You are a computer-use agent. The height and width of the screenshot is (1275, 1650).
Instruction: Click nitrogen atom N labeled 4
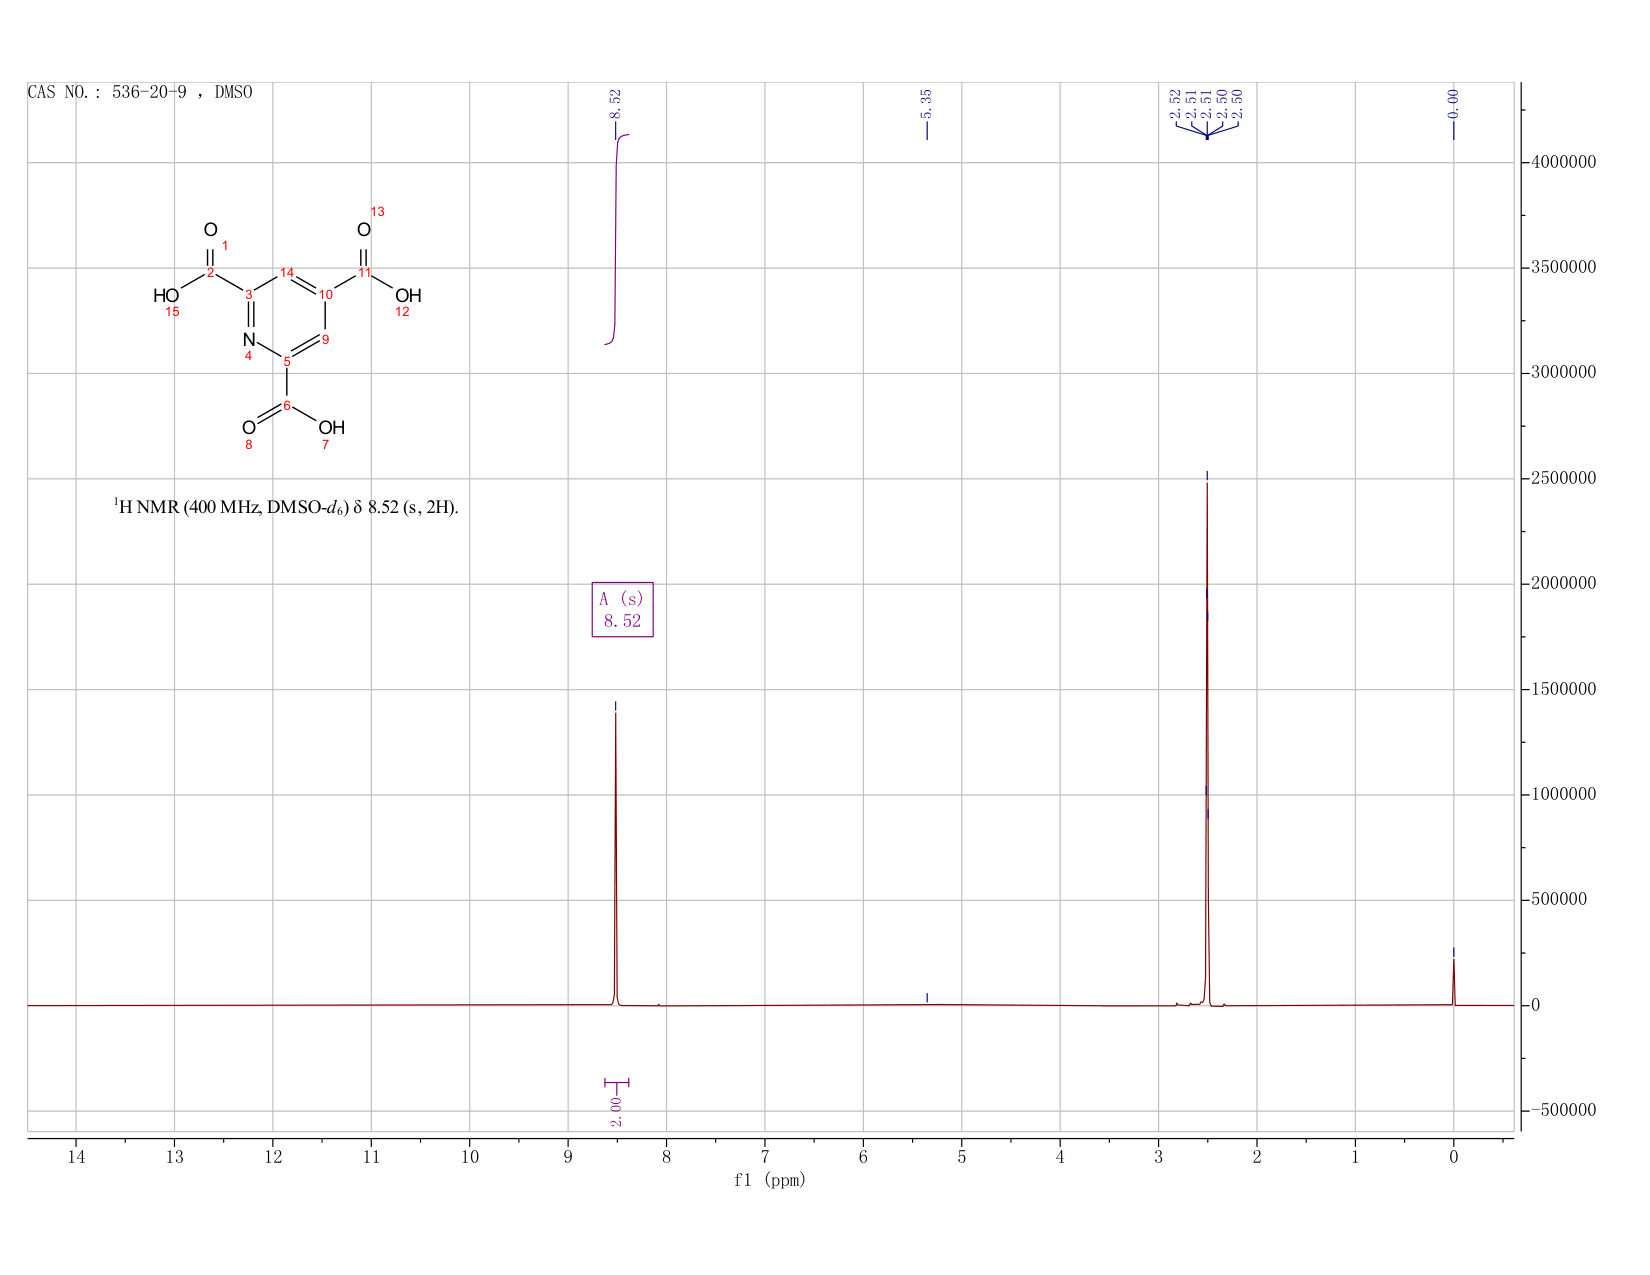point(249,340)
